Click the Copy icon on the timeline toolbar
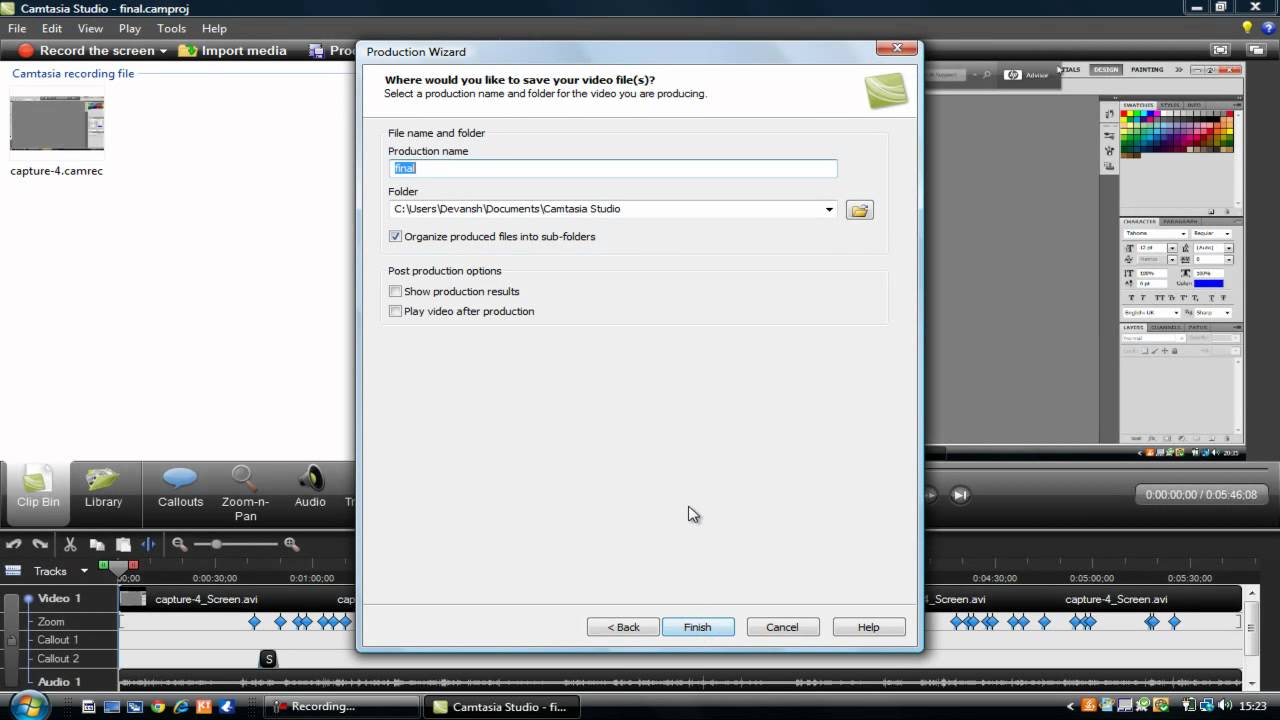The image size is (1280, 720). point(97,544)
